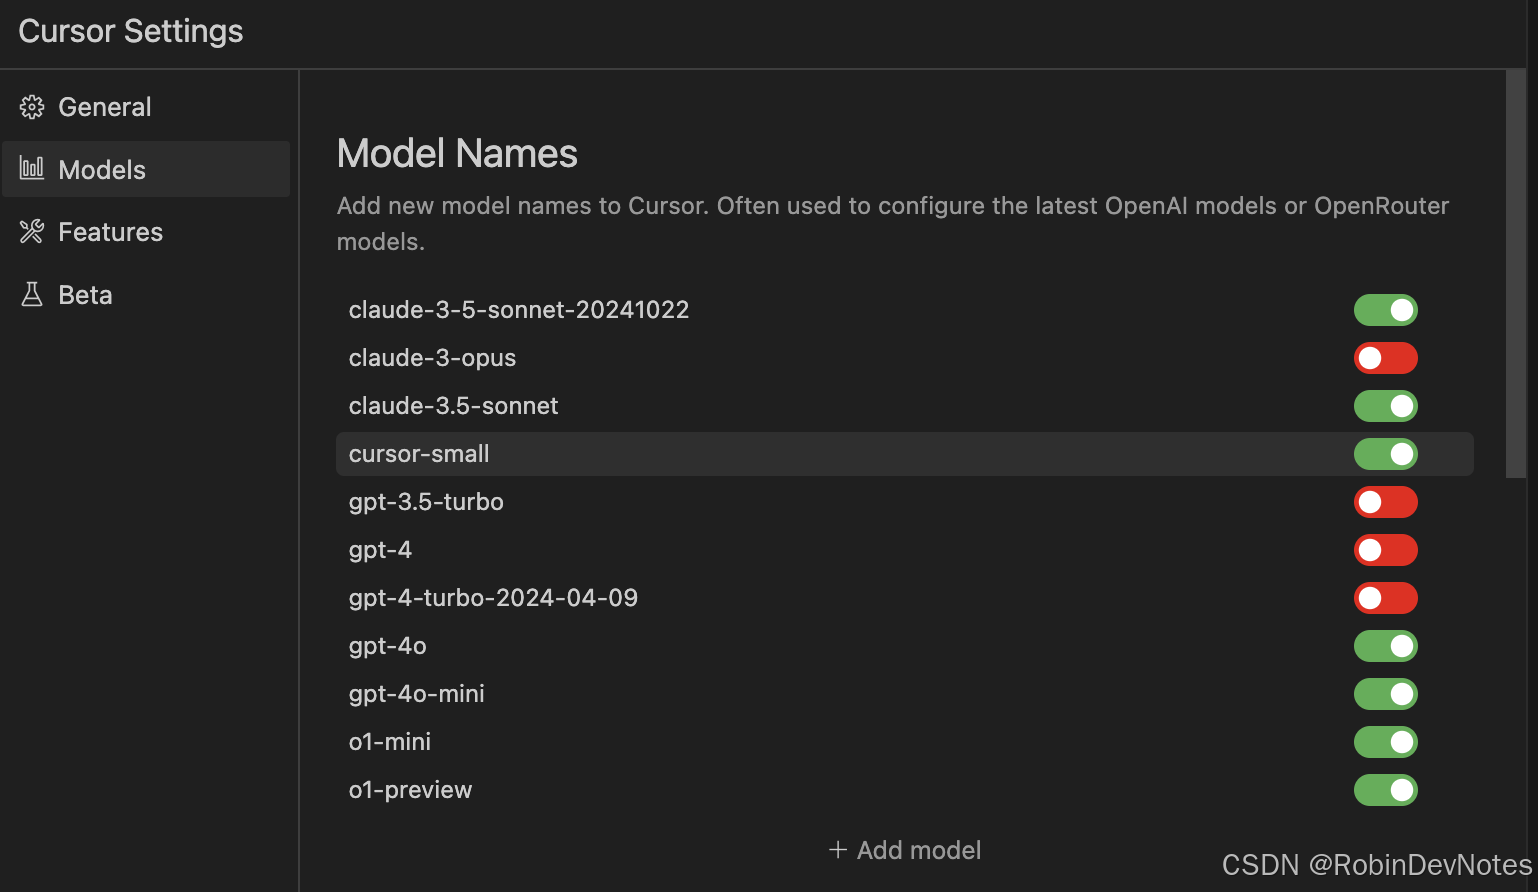Screen dimensions: 1538x892
Task: Open the General settings tab
Action: click(104, 107)
